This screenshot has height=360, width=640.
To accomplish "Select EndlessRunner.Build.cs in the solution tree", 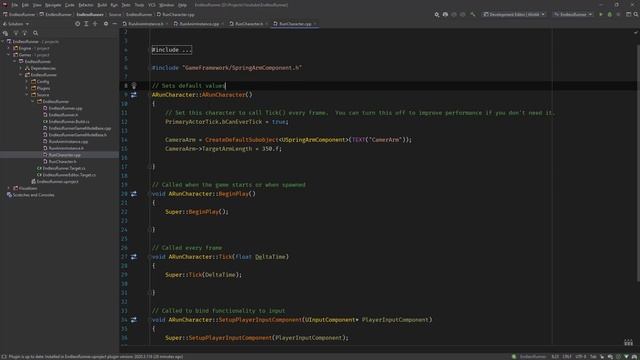I will click(66, 122).
